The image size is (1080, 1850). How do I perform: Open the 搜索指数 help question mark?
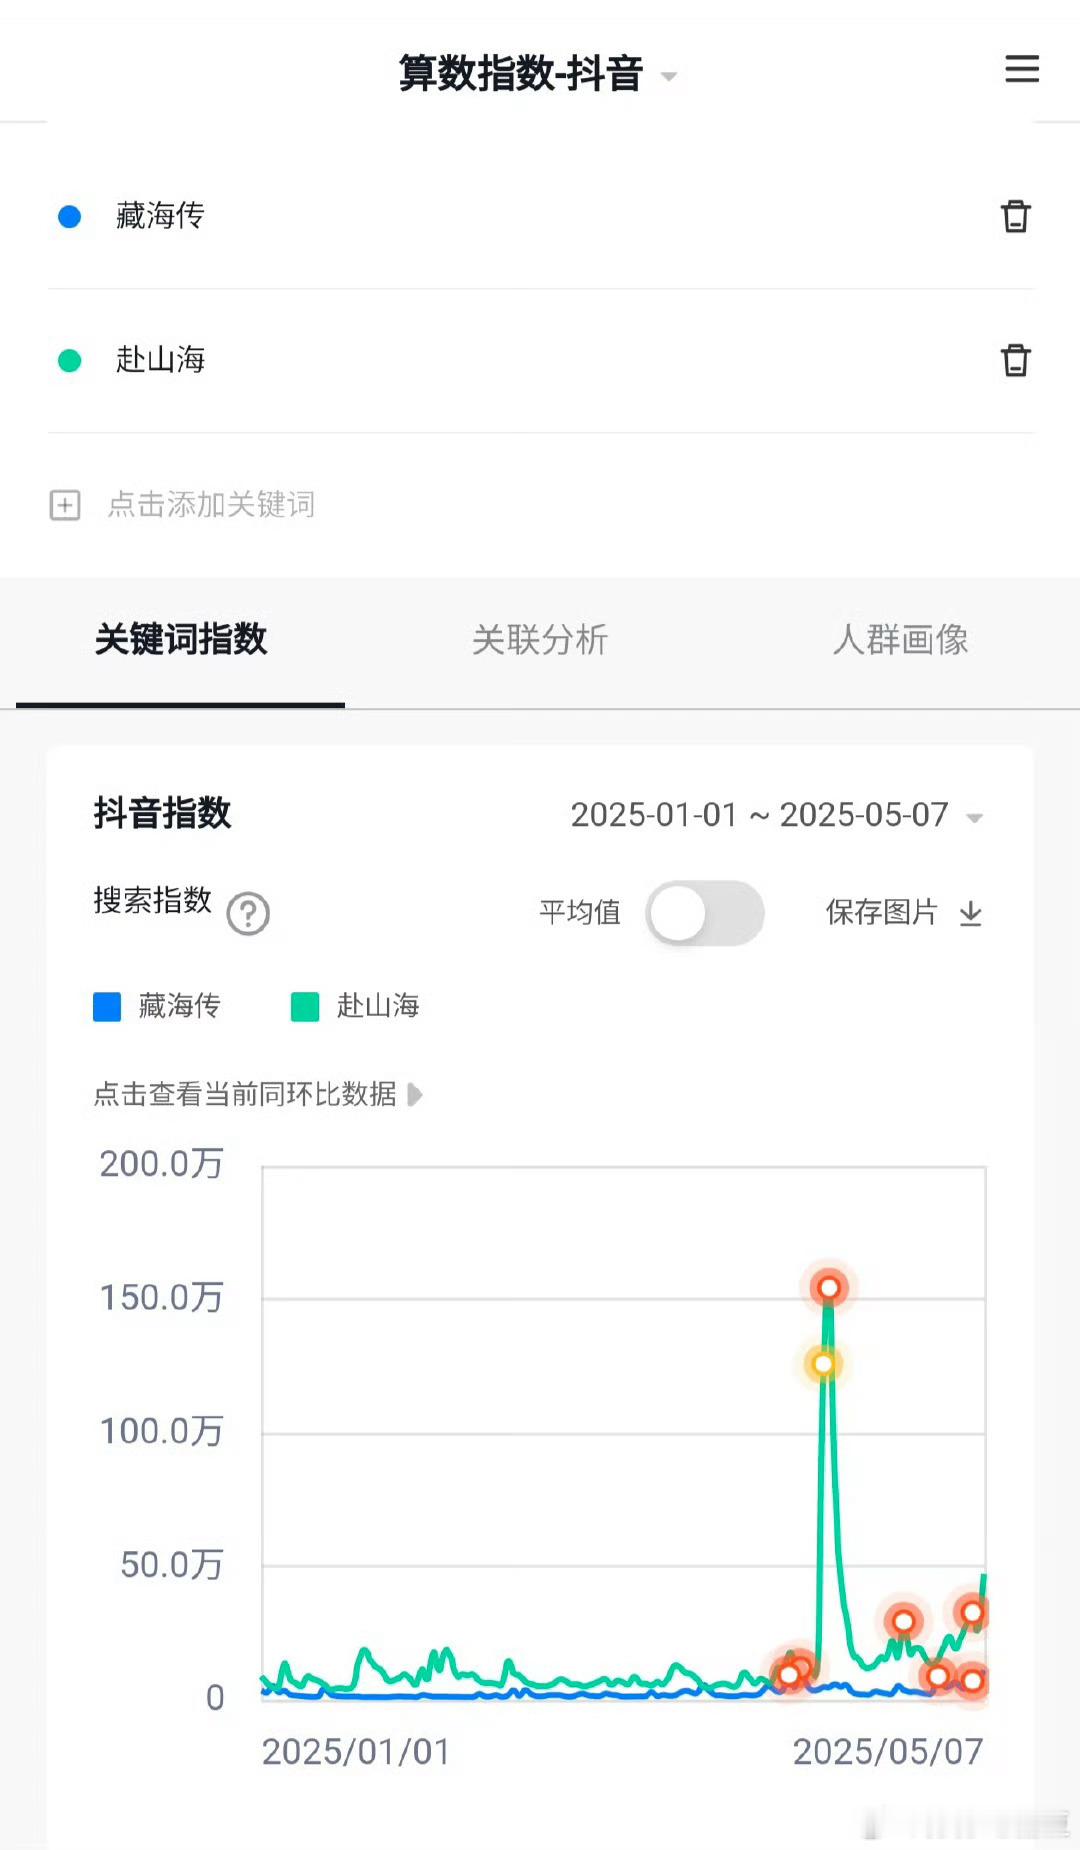click(x=248, y=913)
